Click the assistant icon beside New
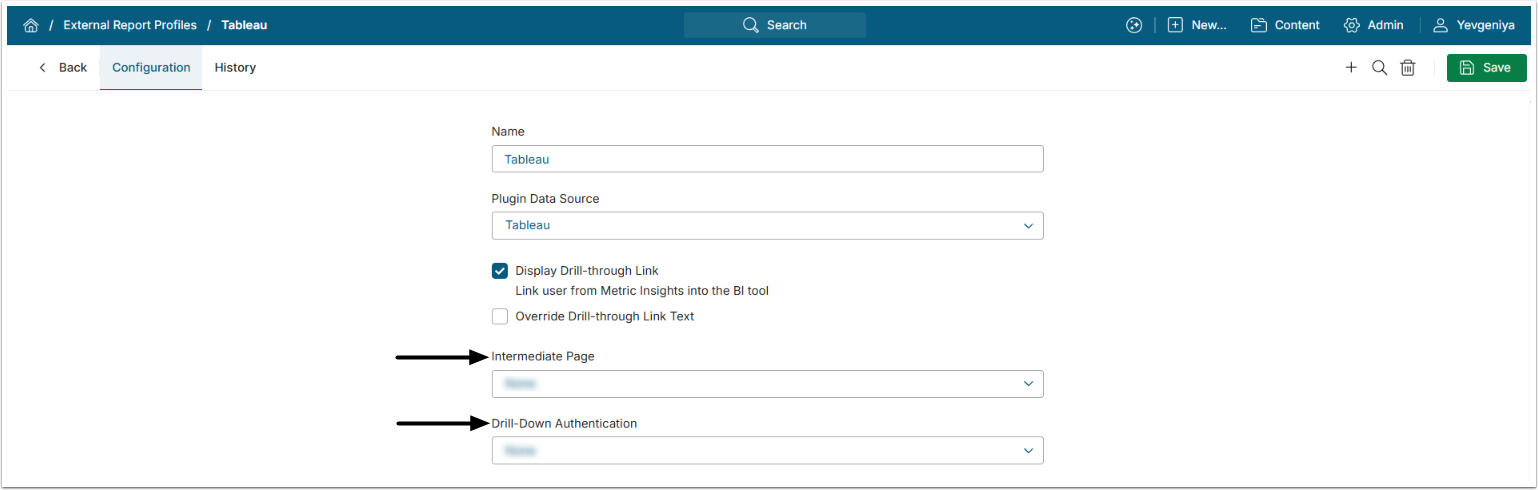 [x=1133, y=25]
